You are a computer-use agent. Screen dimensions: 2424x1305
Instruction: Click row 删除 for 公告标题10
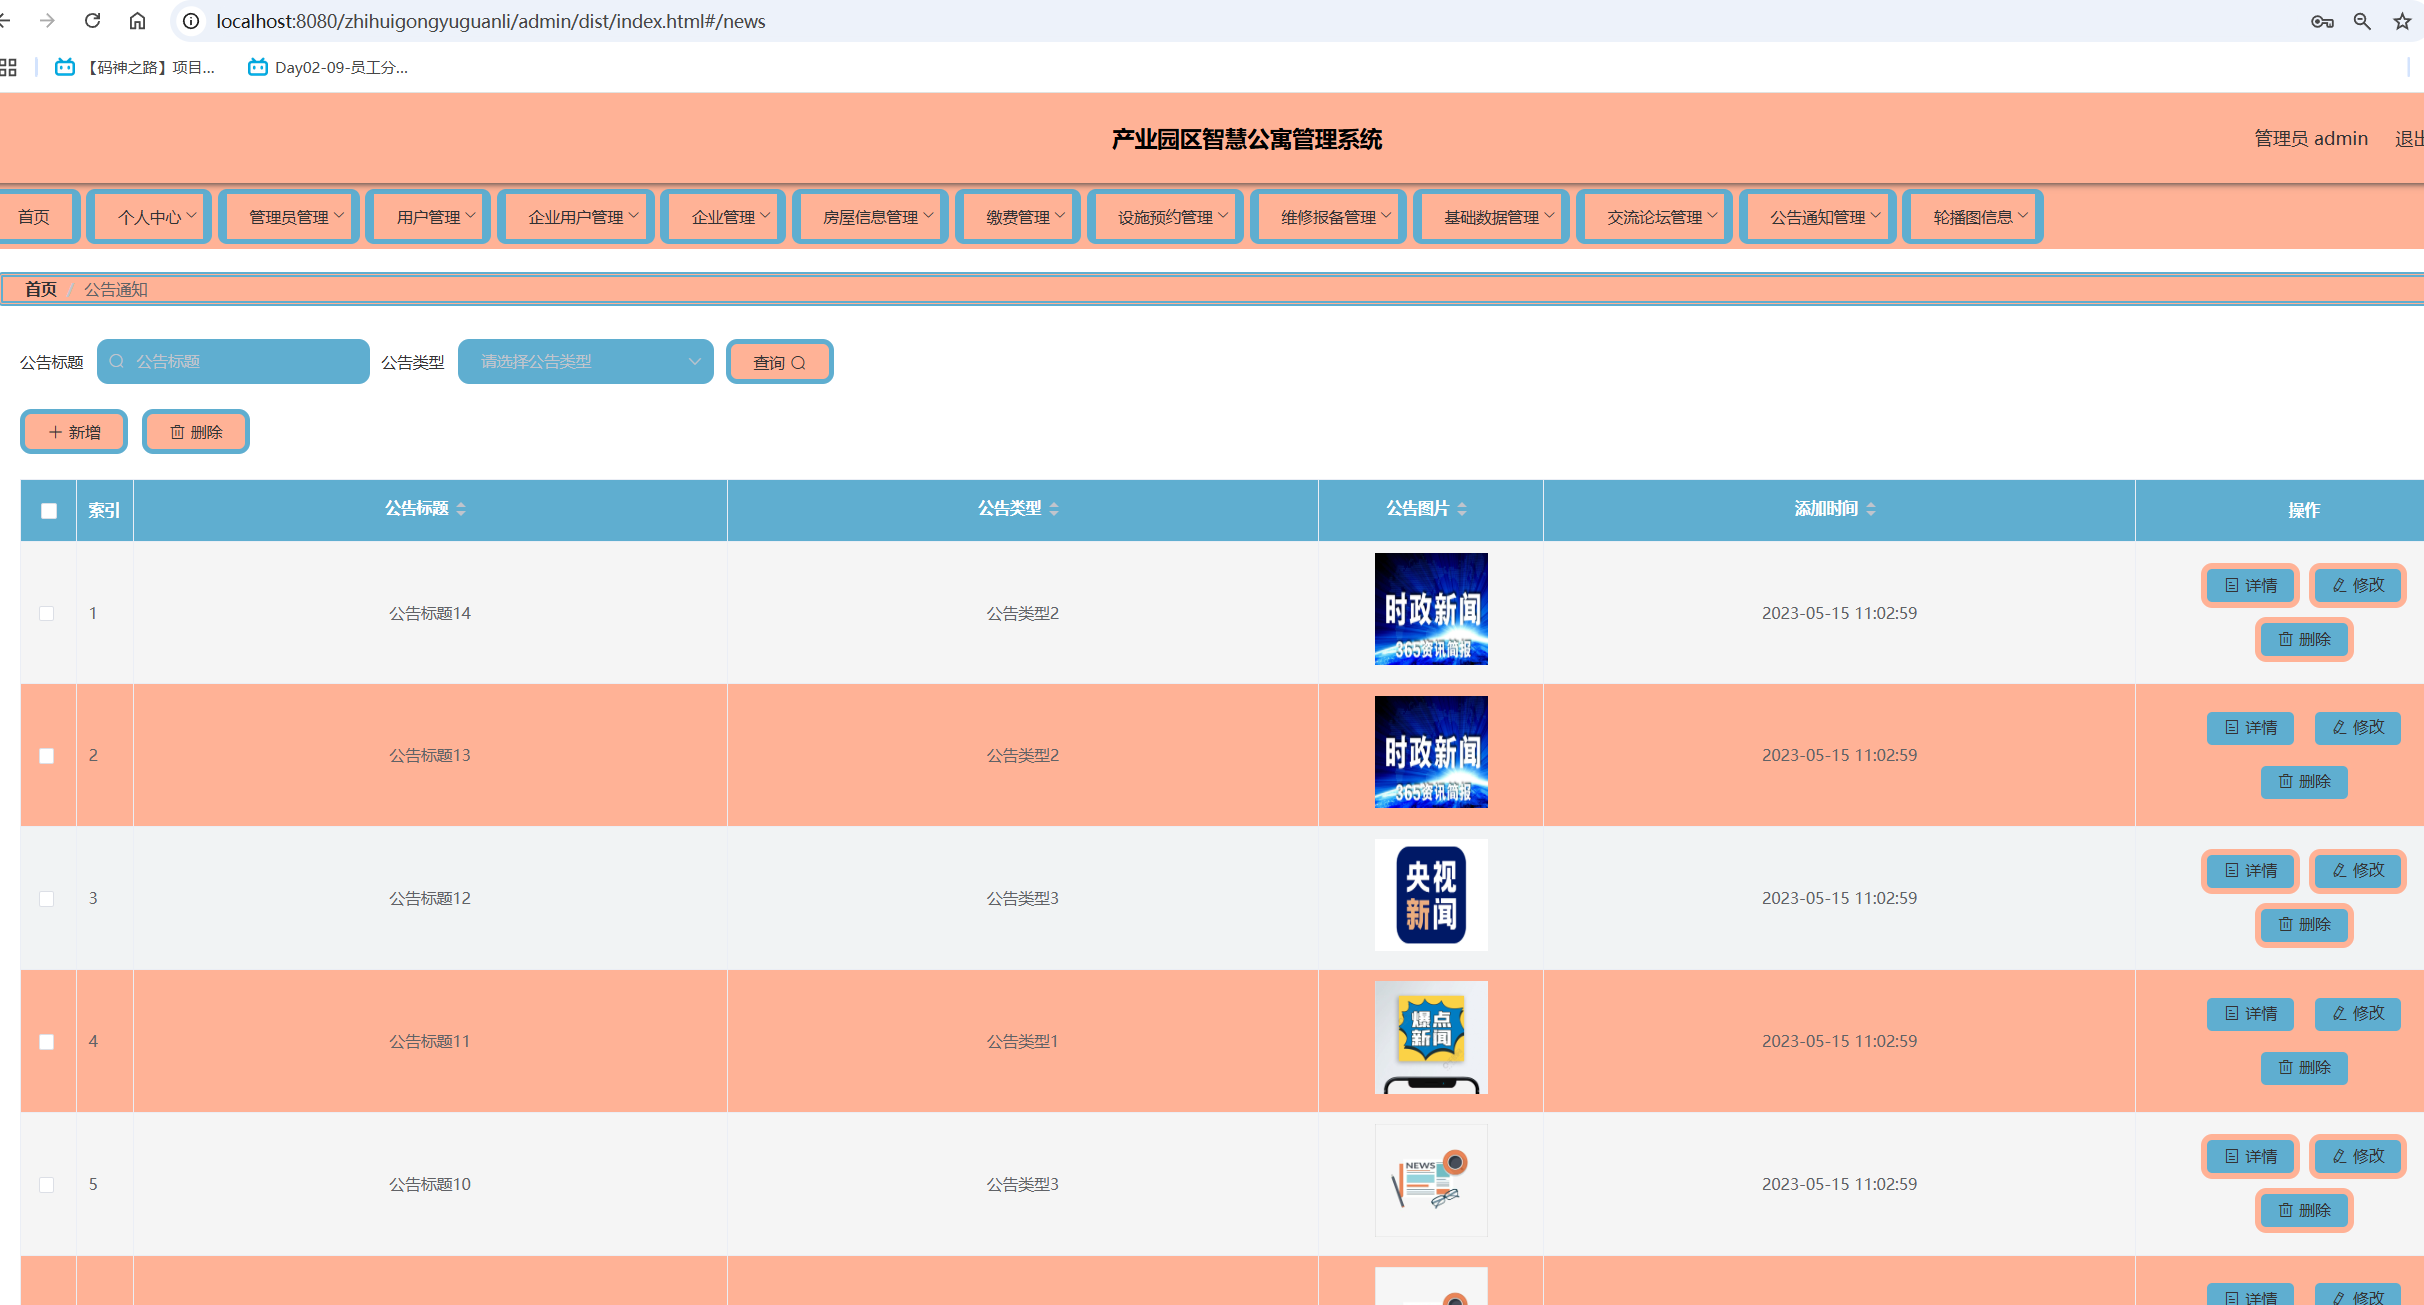tap(2304, 1210)
